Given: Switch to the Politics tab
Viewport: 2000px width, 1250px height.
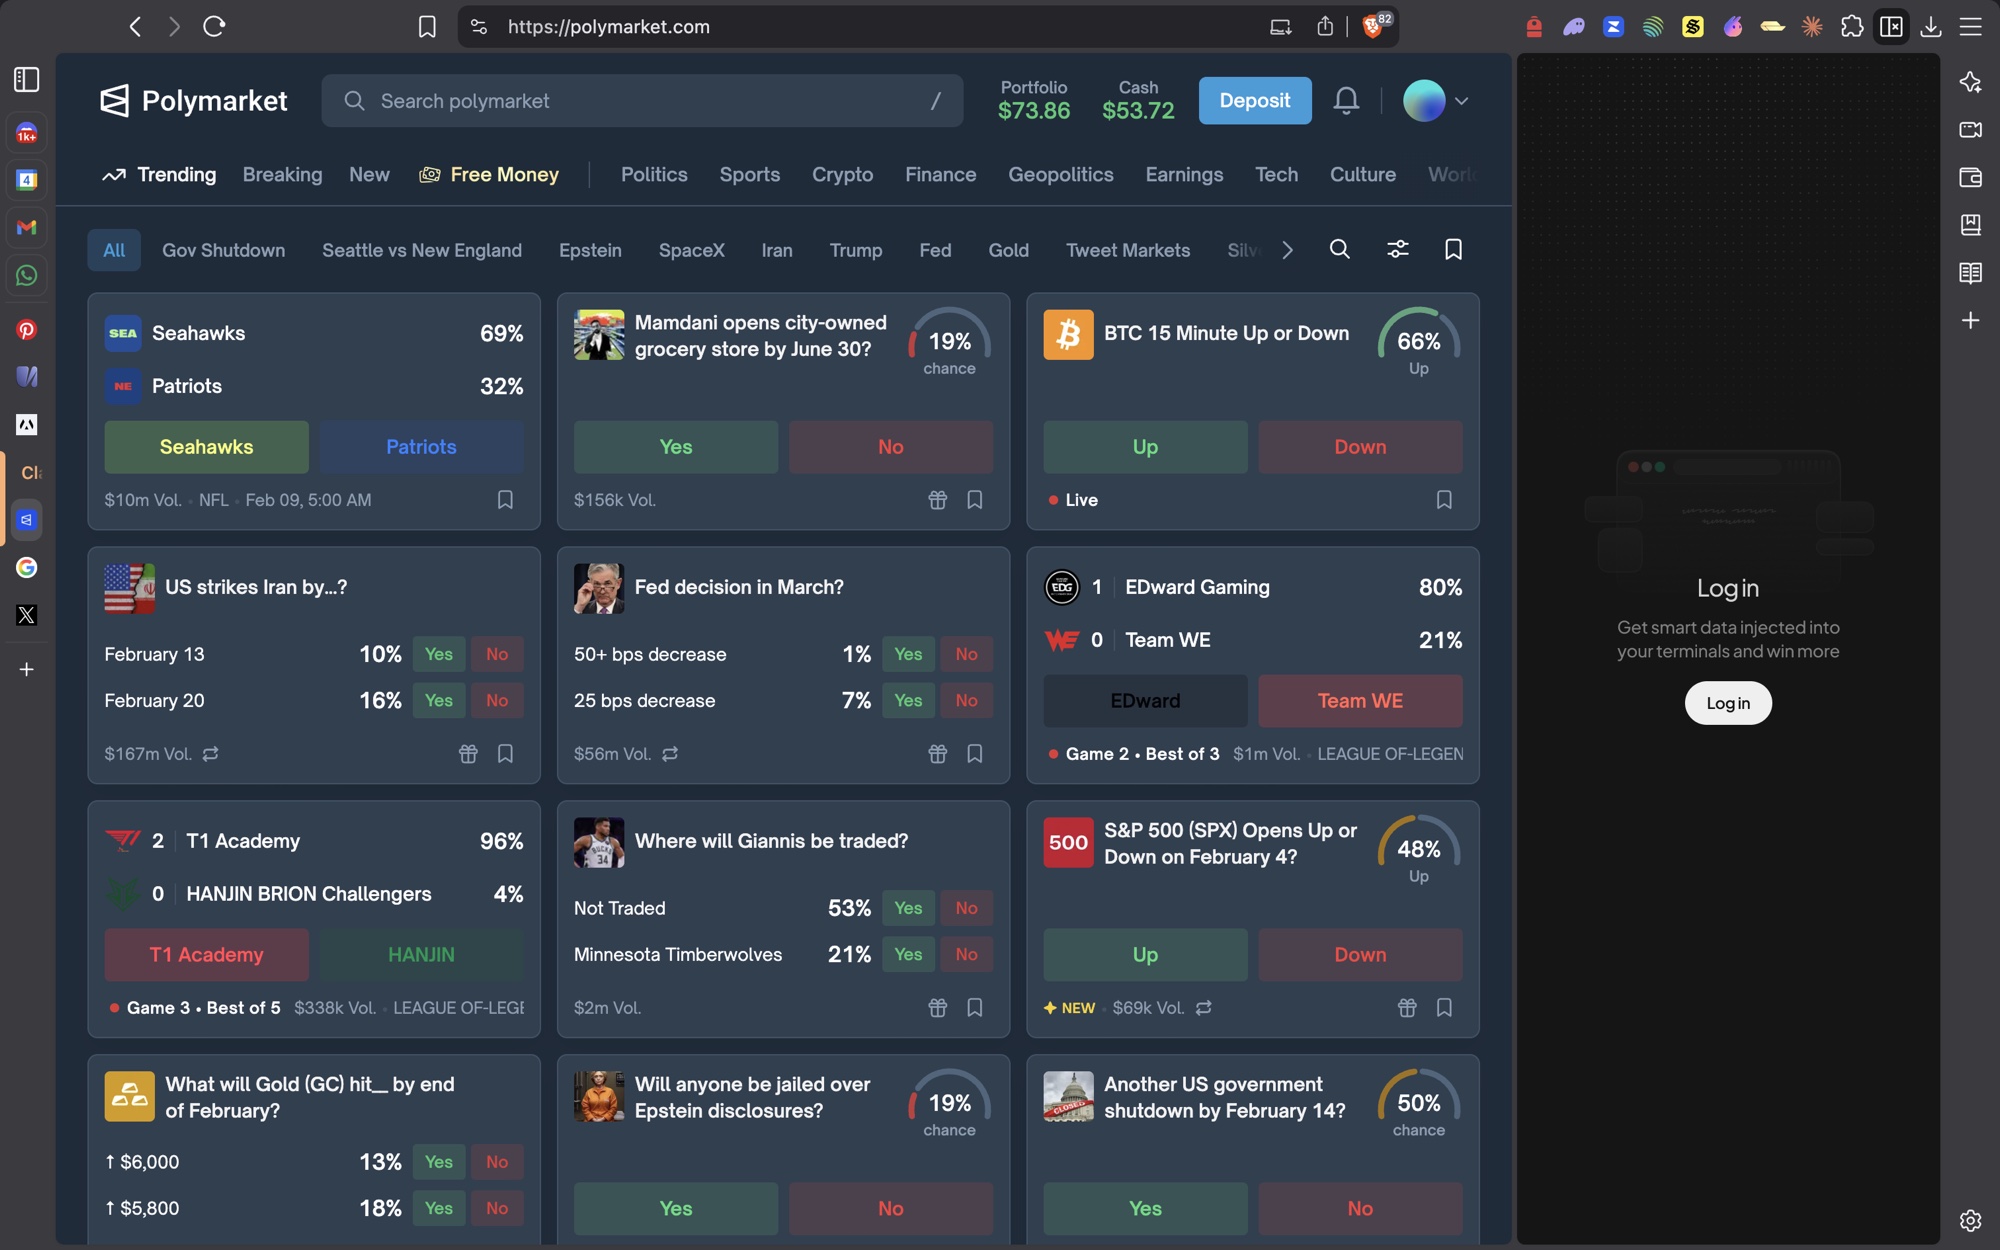Looking at the screenshot, I should [654, 175].
